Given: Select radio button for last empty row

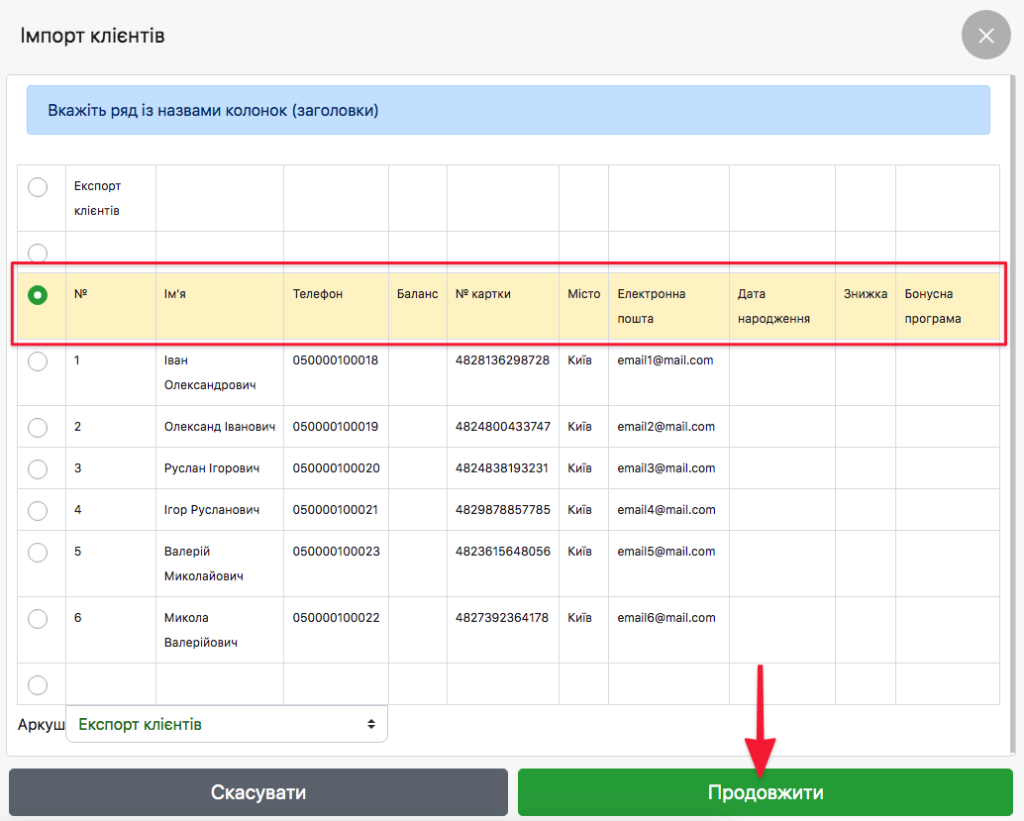Looking at the screenshot, I should click(x=37, y=685).
